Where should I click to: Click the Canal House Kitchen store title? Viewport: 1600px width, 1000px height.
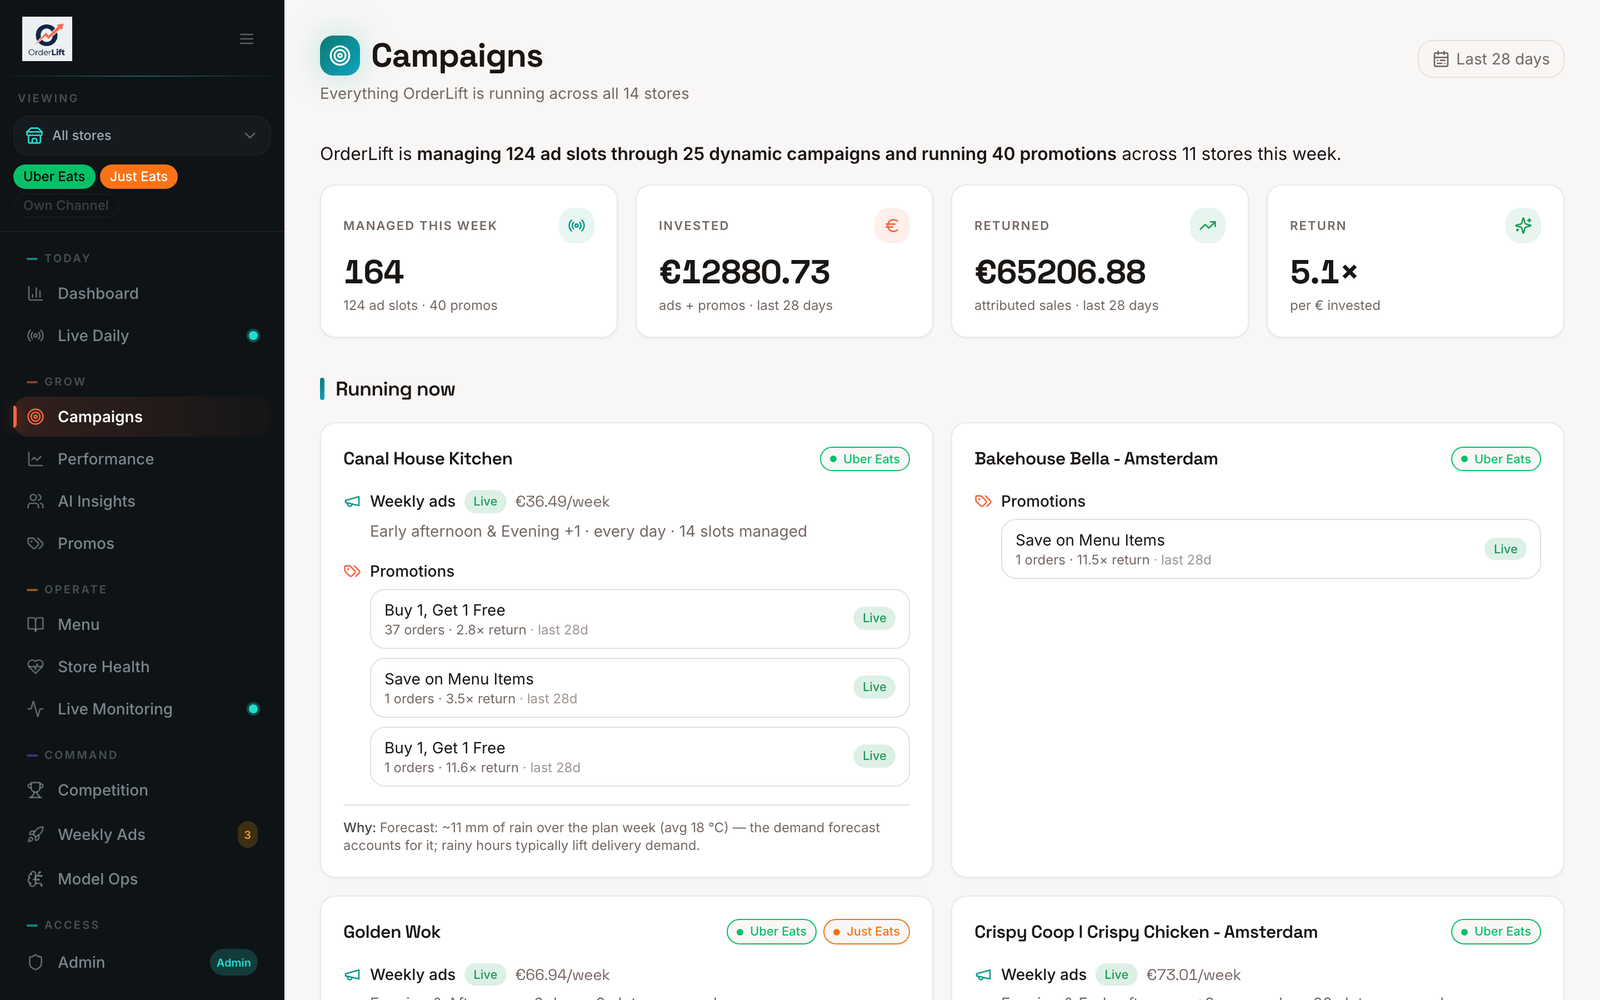coord(428,459)
